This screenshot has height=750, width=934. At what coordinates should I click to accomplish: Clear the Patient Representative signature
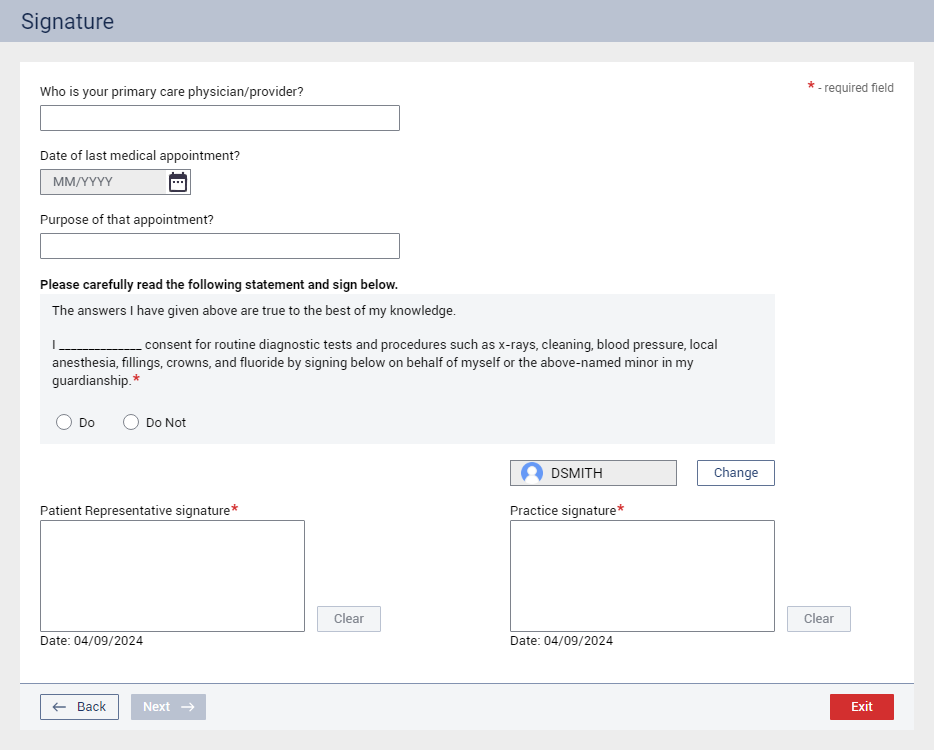348,619
